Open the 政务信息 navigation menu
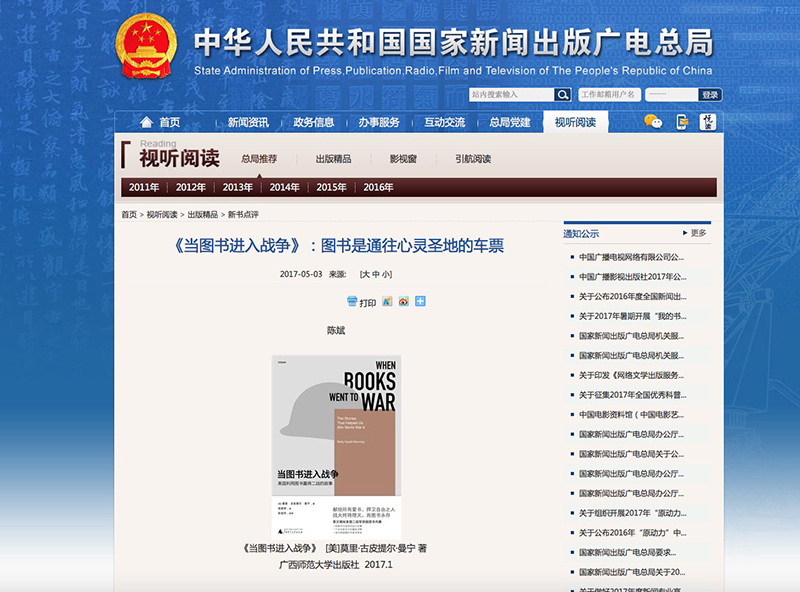800x592 pixels. coord(314,123)
